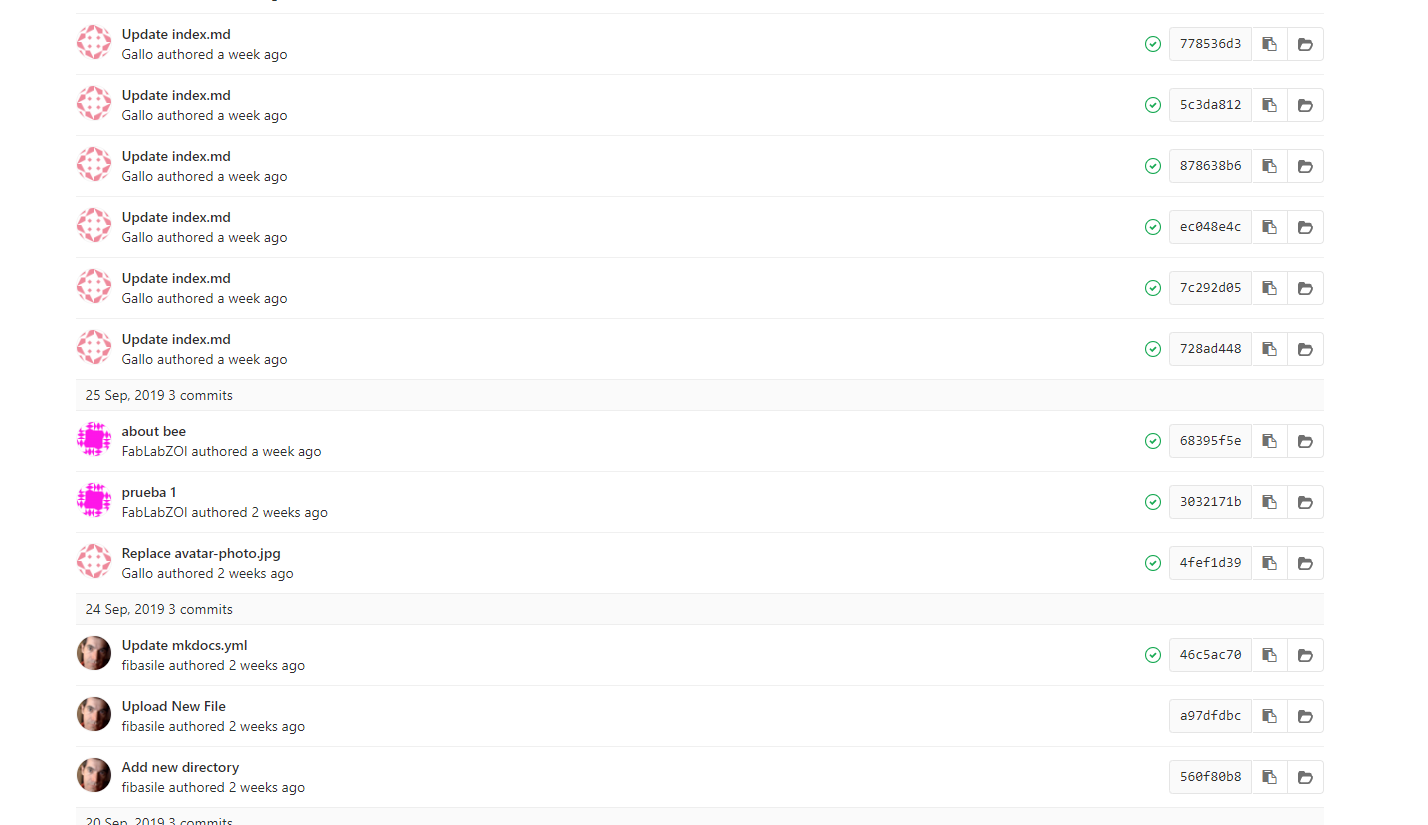The height and width of the screenshot is (825, 1428).
Task: View passed pipeline status for commit 46c5ac70
Action: [x=1153, y=655]
